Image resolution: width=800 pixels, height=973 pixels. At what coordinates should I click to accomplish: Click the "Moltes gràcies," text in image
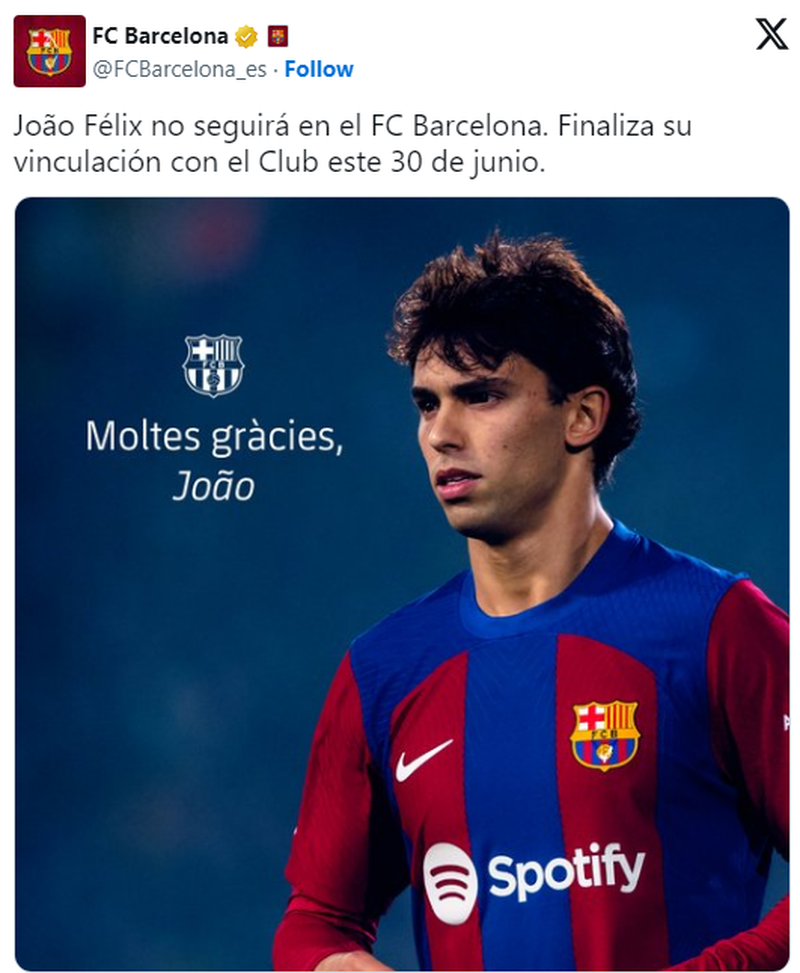(x=214, y=437)
